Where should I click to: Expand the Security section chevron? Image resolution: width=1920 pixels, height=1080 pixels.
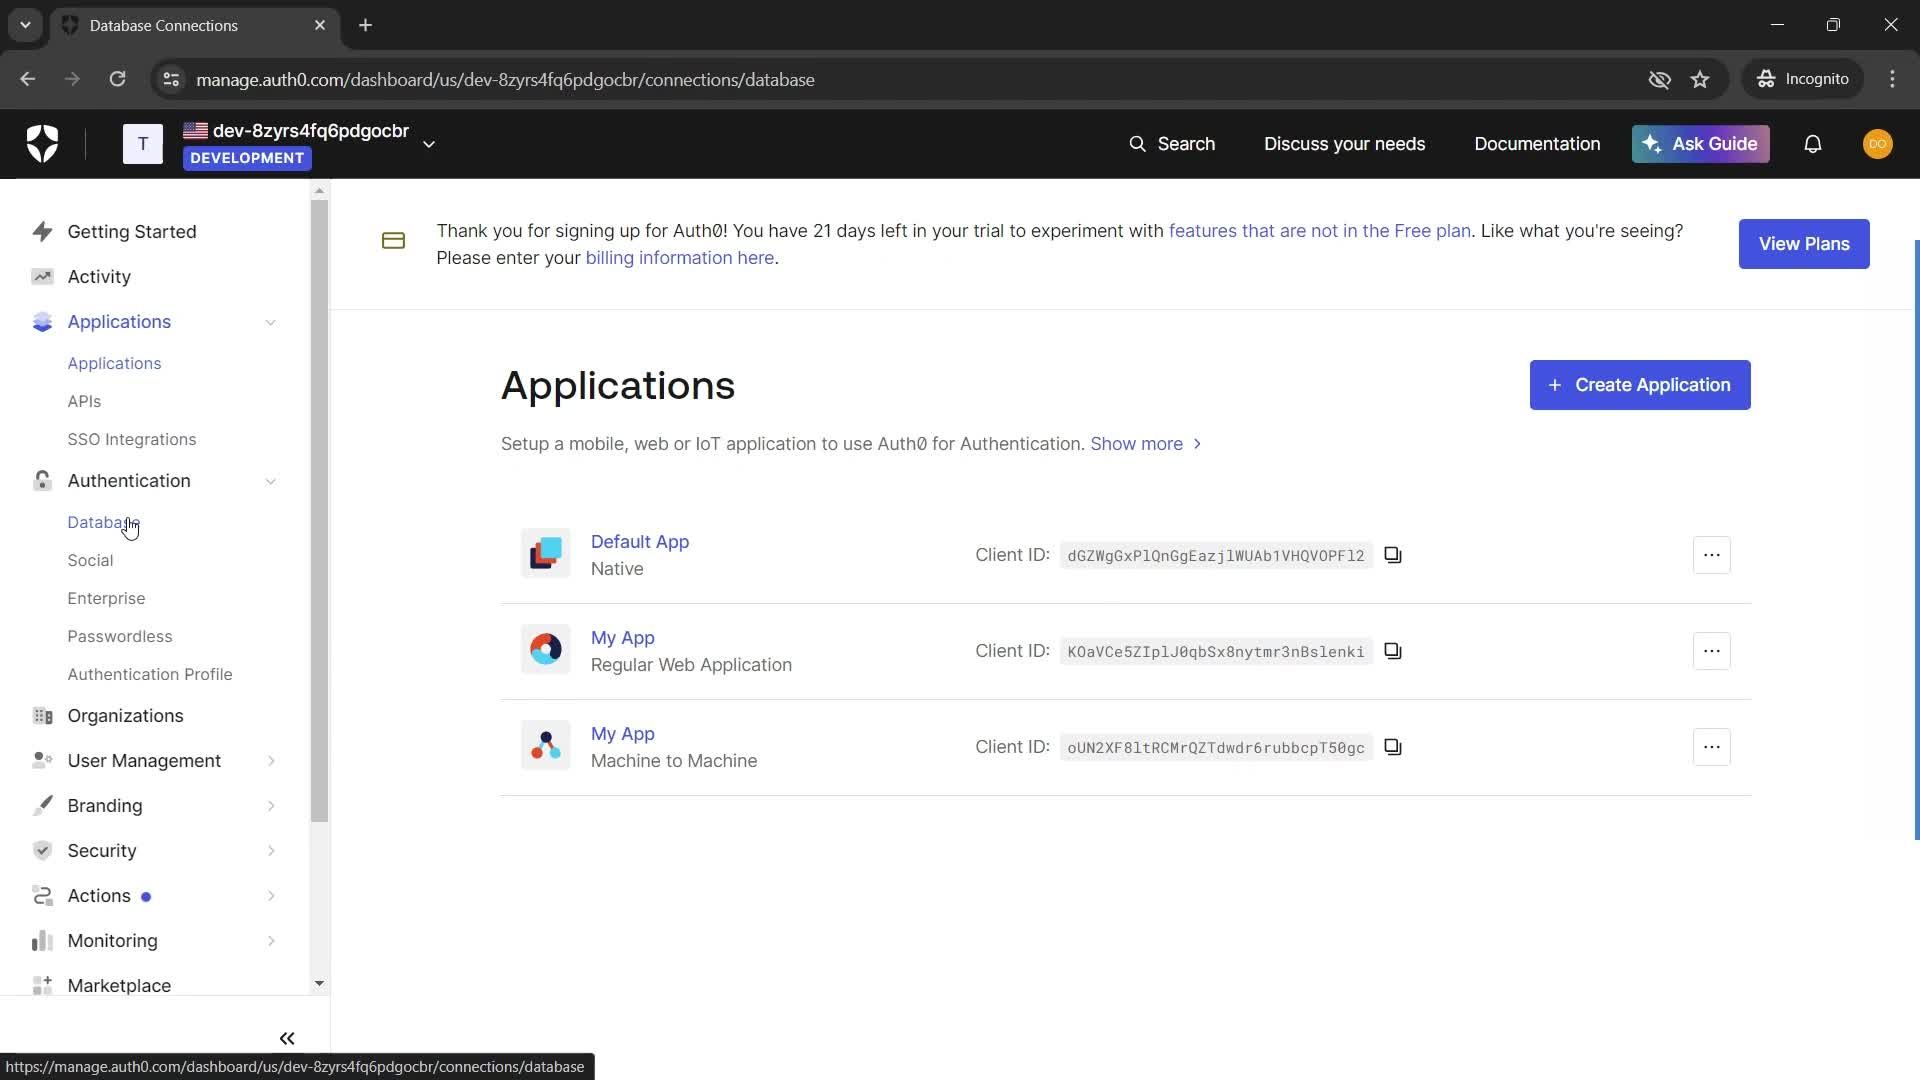tap(271, 851)
